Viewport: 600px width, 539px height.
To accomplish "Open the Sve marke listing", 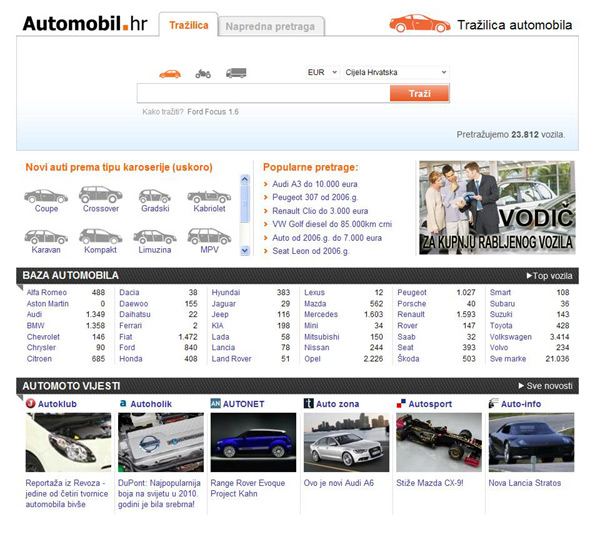I will [508, 359].
